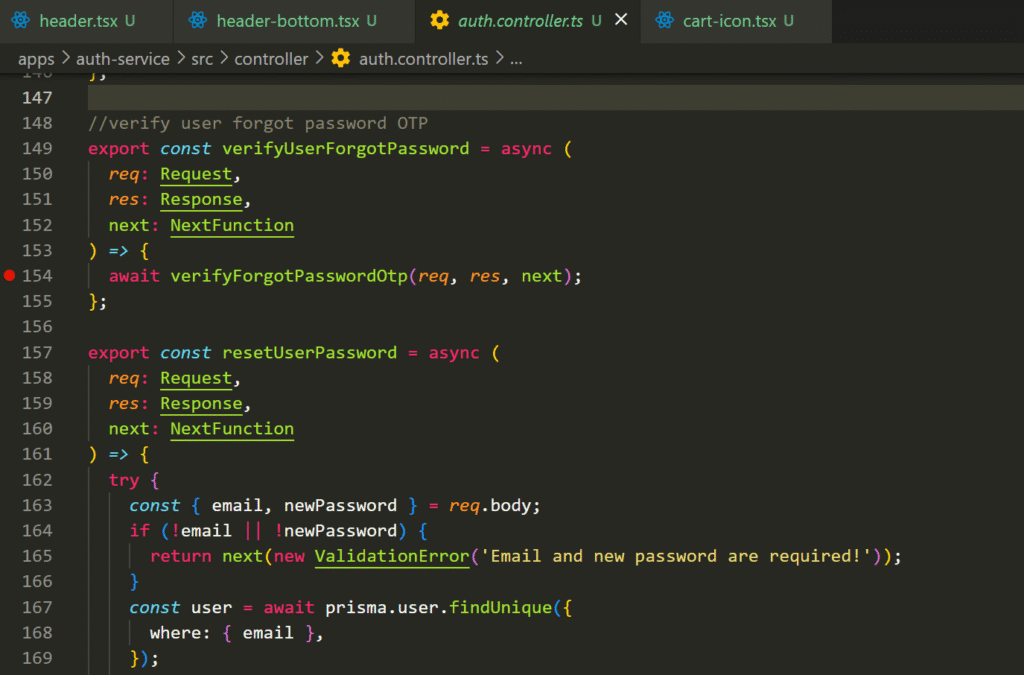This screenshot has height=675, width=1024.
Task: Open src breadcrumb folder list
Action: coord(202,58)
